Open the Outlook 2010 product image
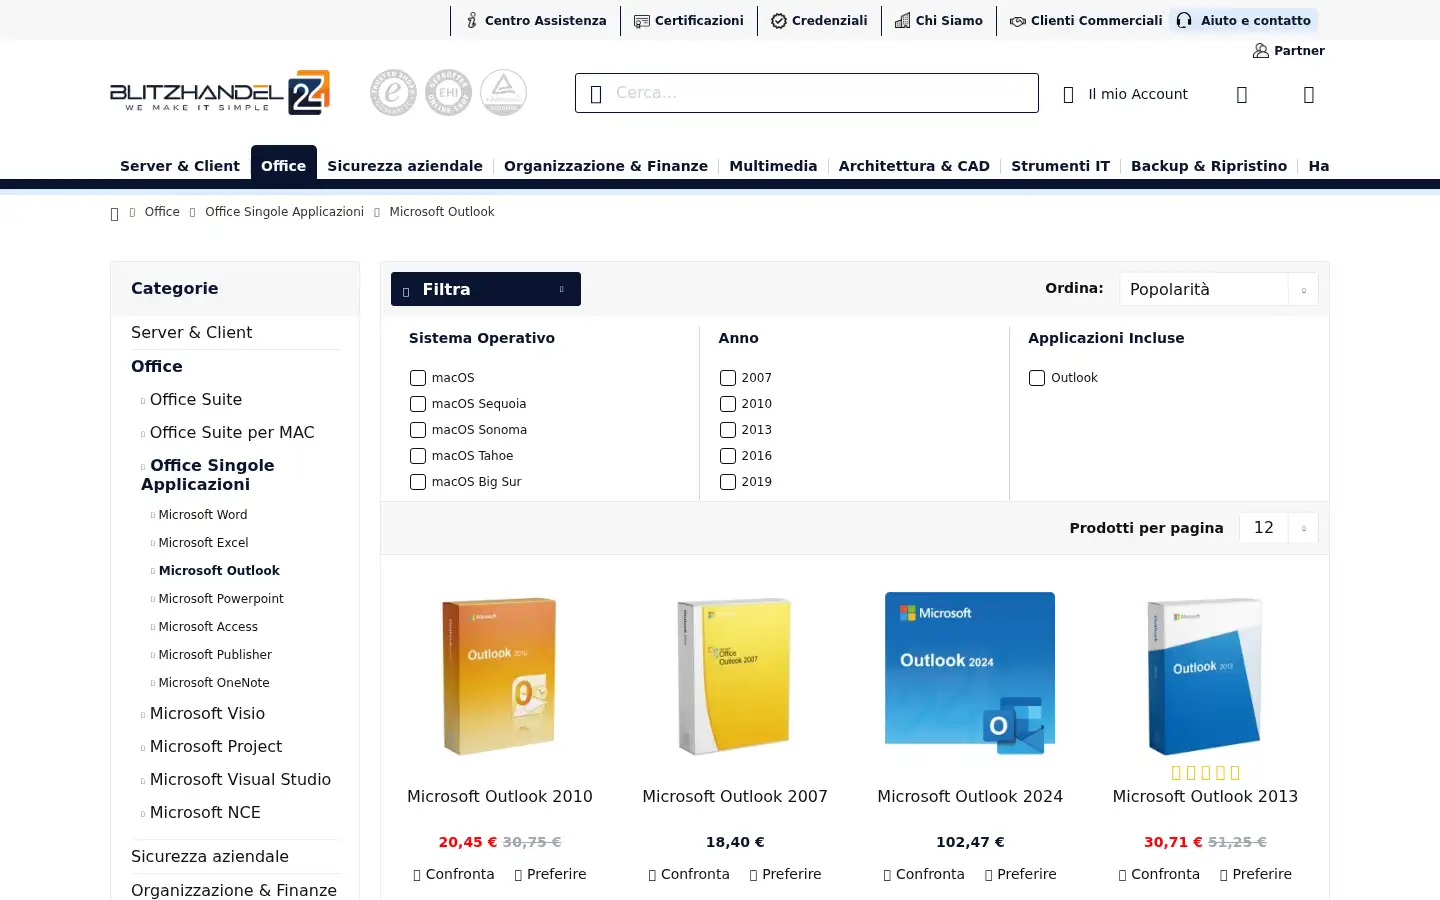Screen dimensions: 1440x900 pos(500,675)
